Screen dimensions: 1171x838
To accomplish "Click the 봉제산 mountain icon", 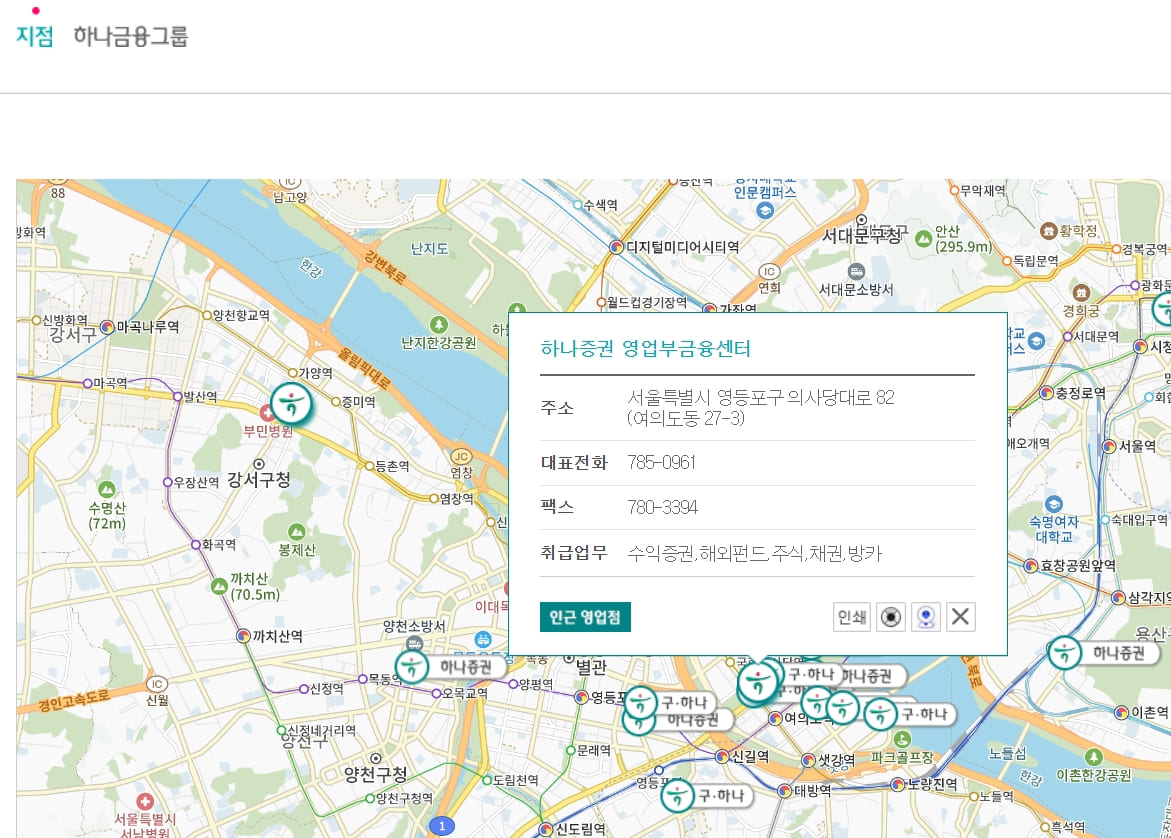I will point(296,532).
